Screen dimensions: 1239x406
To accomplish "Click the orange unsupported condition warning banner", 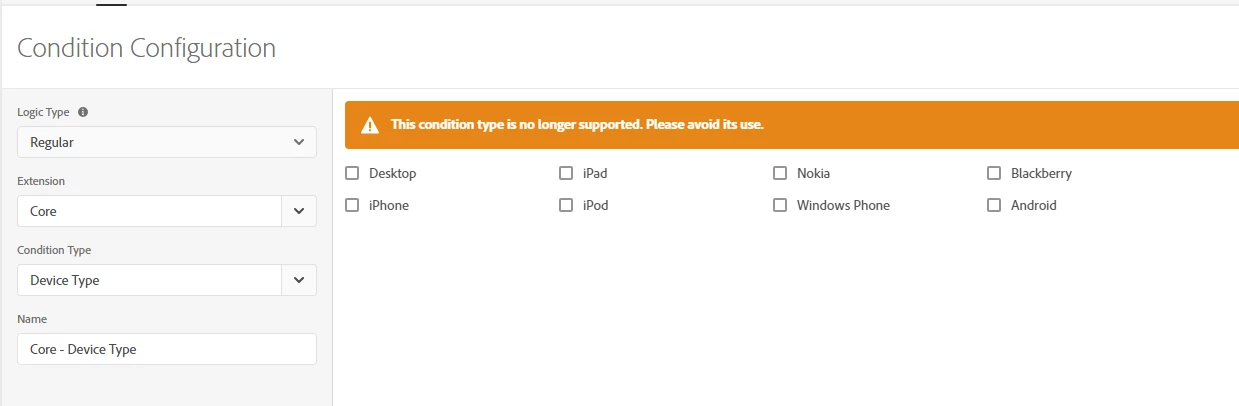I will click(x=792, y=125).
